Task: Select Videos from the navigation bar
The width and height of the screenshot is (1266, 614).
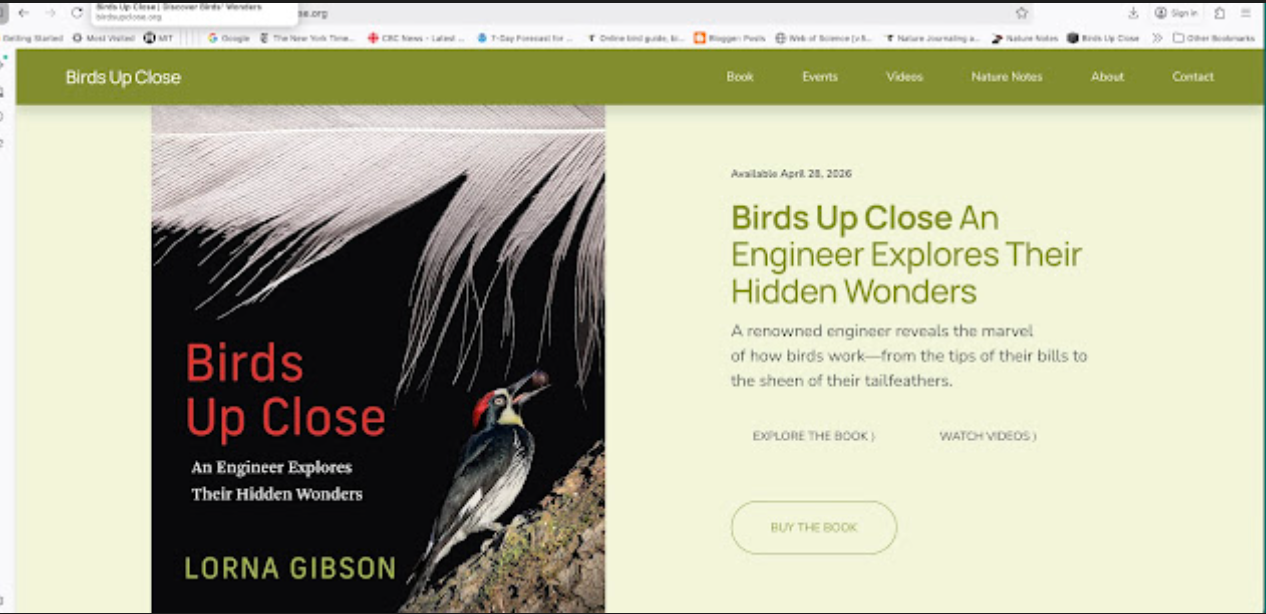Action: point(904,77)
